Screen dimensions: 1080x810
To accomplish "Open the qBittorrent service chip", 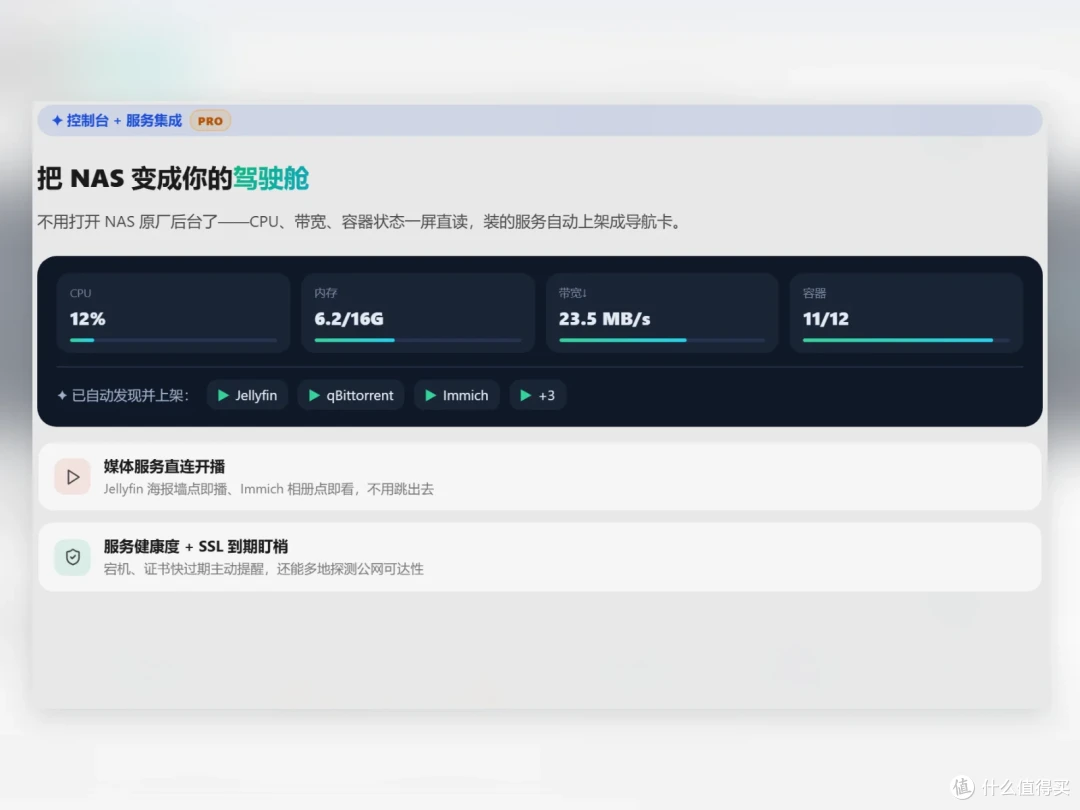I will [351, 395].
